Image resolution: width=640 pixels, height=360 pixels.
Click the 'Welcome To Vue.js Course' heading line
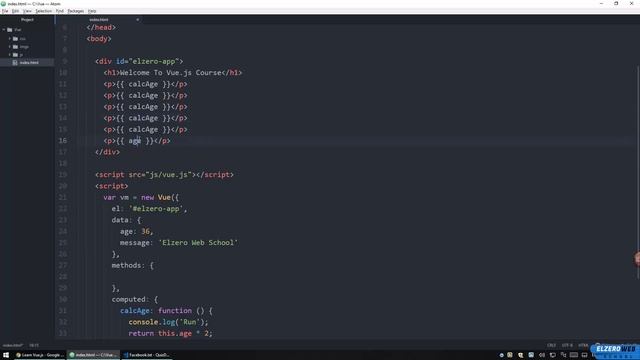172,73
